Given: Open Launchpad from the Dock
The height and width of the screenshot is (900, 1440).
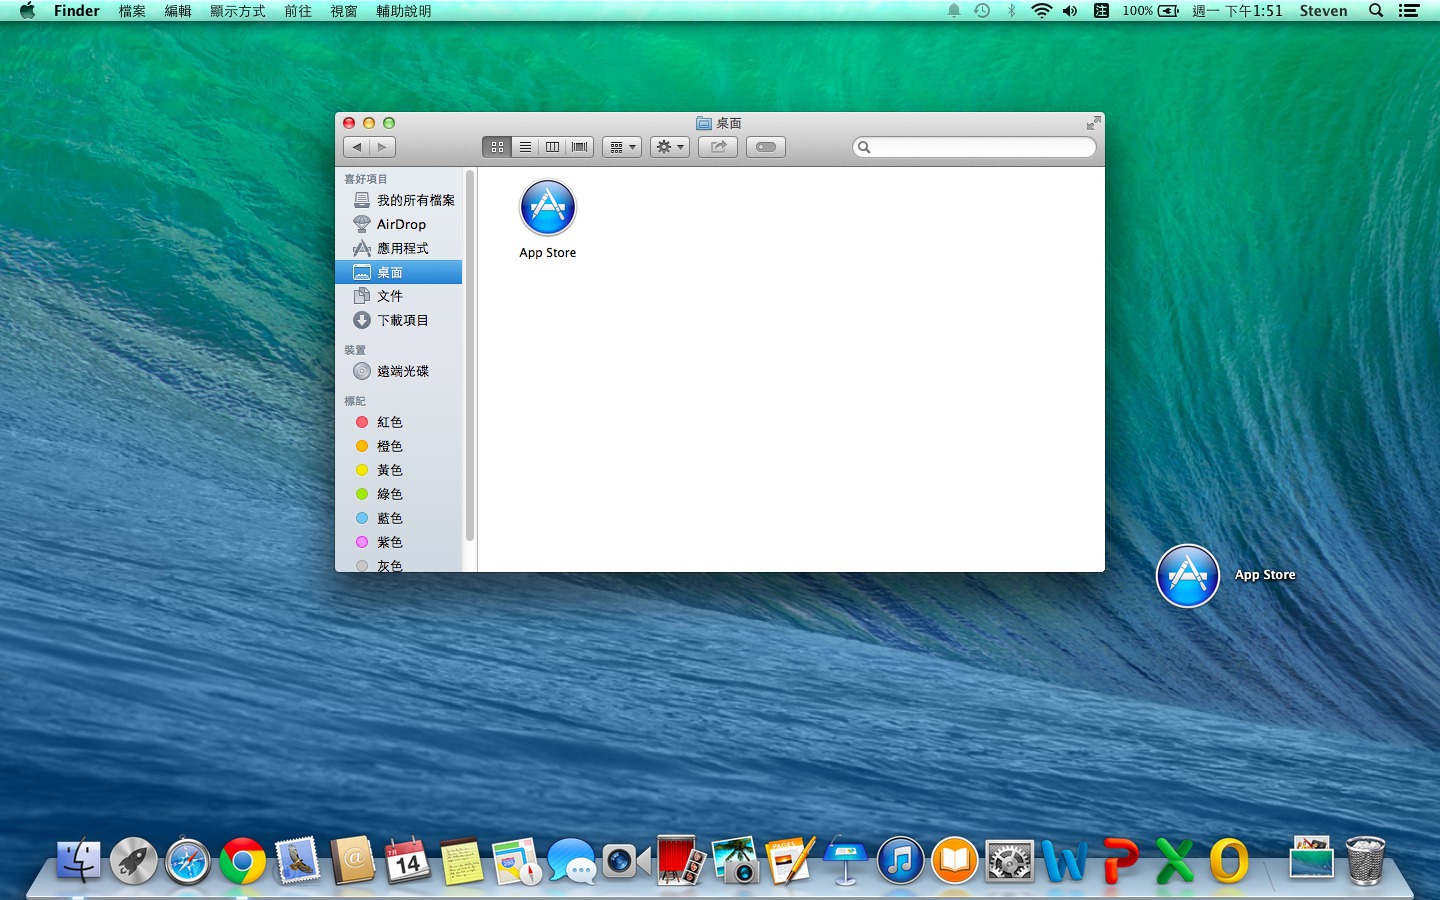Looking at the screenshot, I should pos(134,861).
